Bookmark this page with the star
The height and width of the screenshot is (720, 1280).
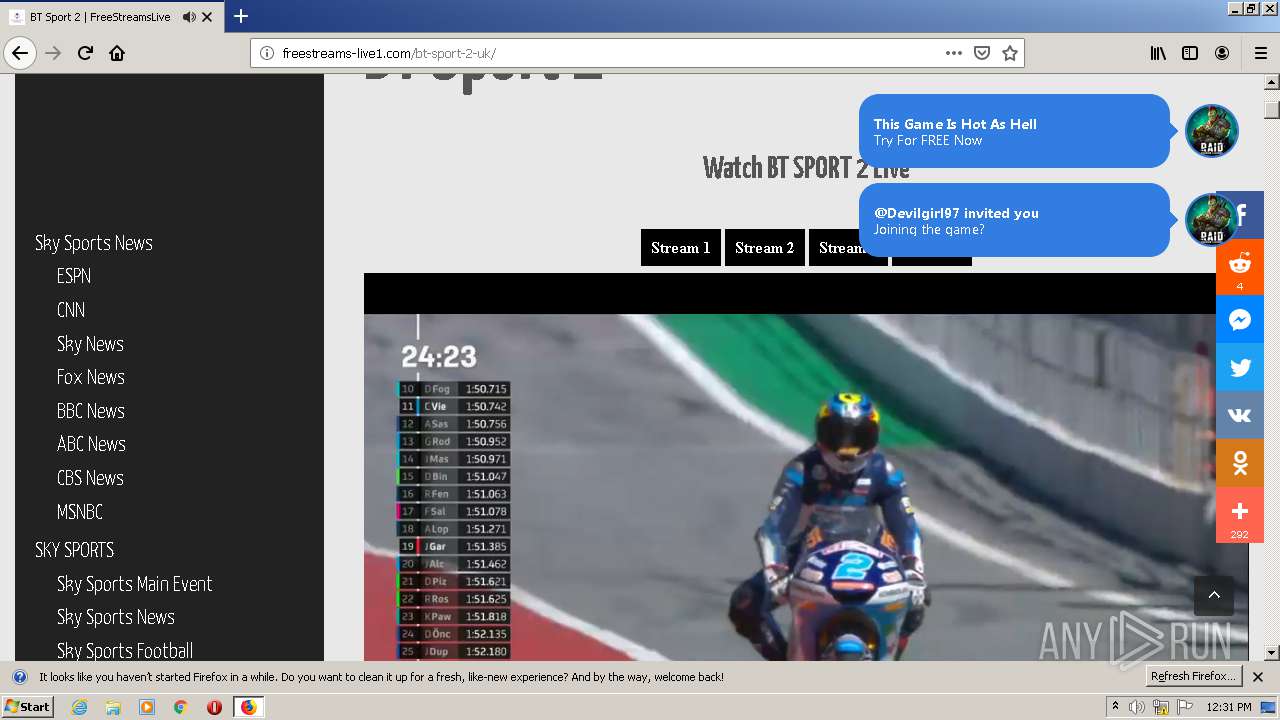(1010, 53)
